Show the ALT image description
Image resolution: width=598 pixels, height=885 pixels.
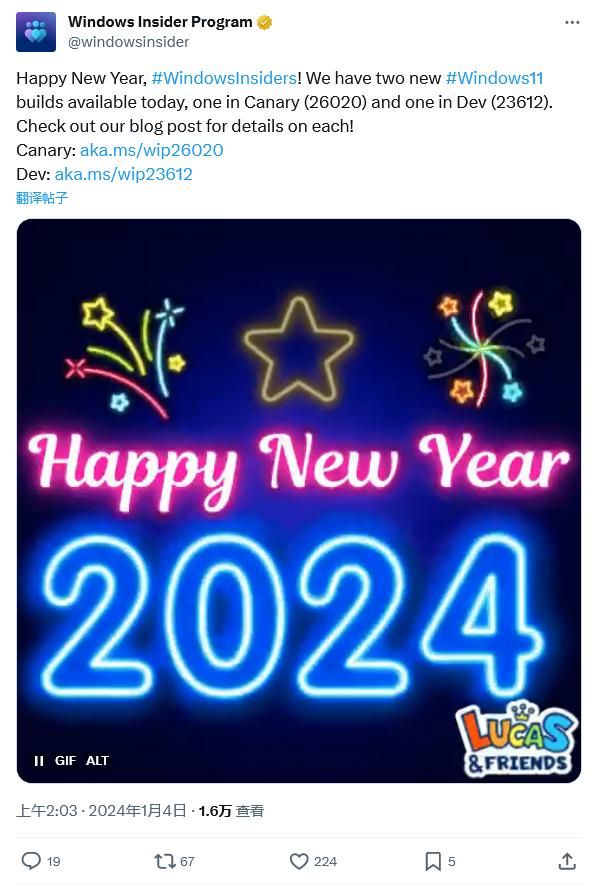[97, 761]
